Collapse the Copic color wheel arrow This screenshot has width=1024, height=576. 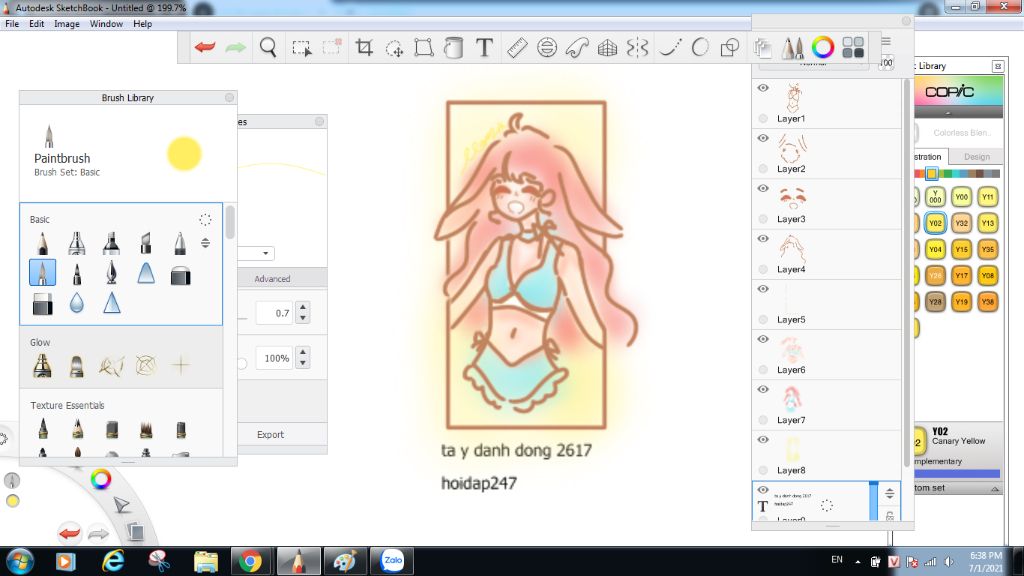[948, 112]
